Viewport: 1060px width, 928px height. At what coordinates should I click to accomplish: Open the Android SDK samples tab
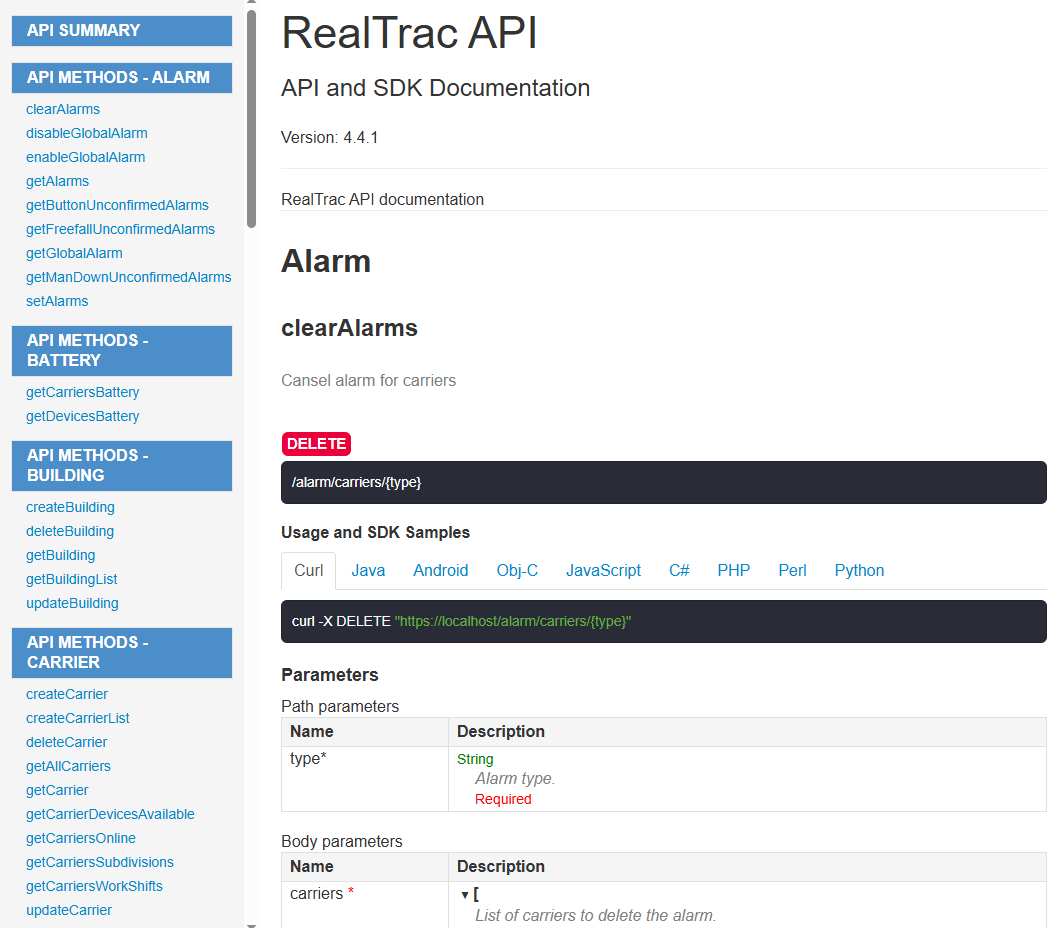click(x=440, y=570)
